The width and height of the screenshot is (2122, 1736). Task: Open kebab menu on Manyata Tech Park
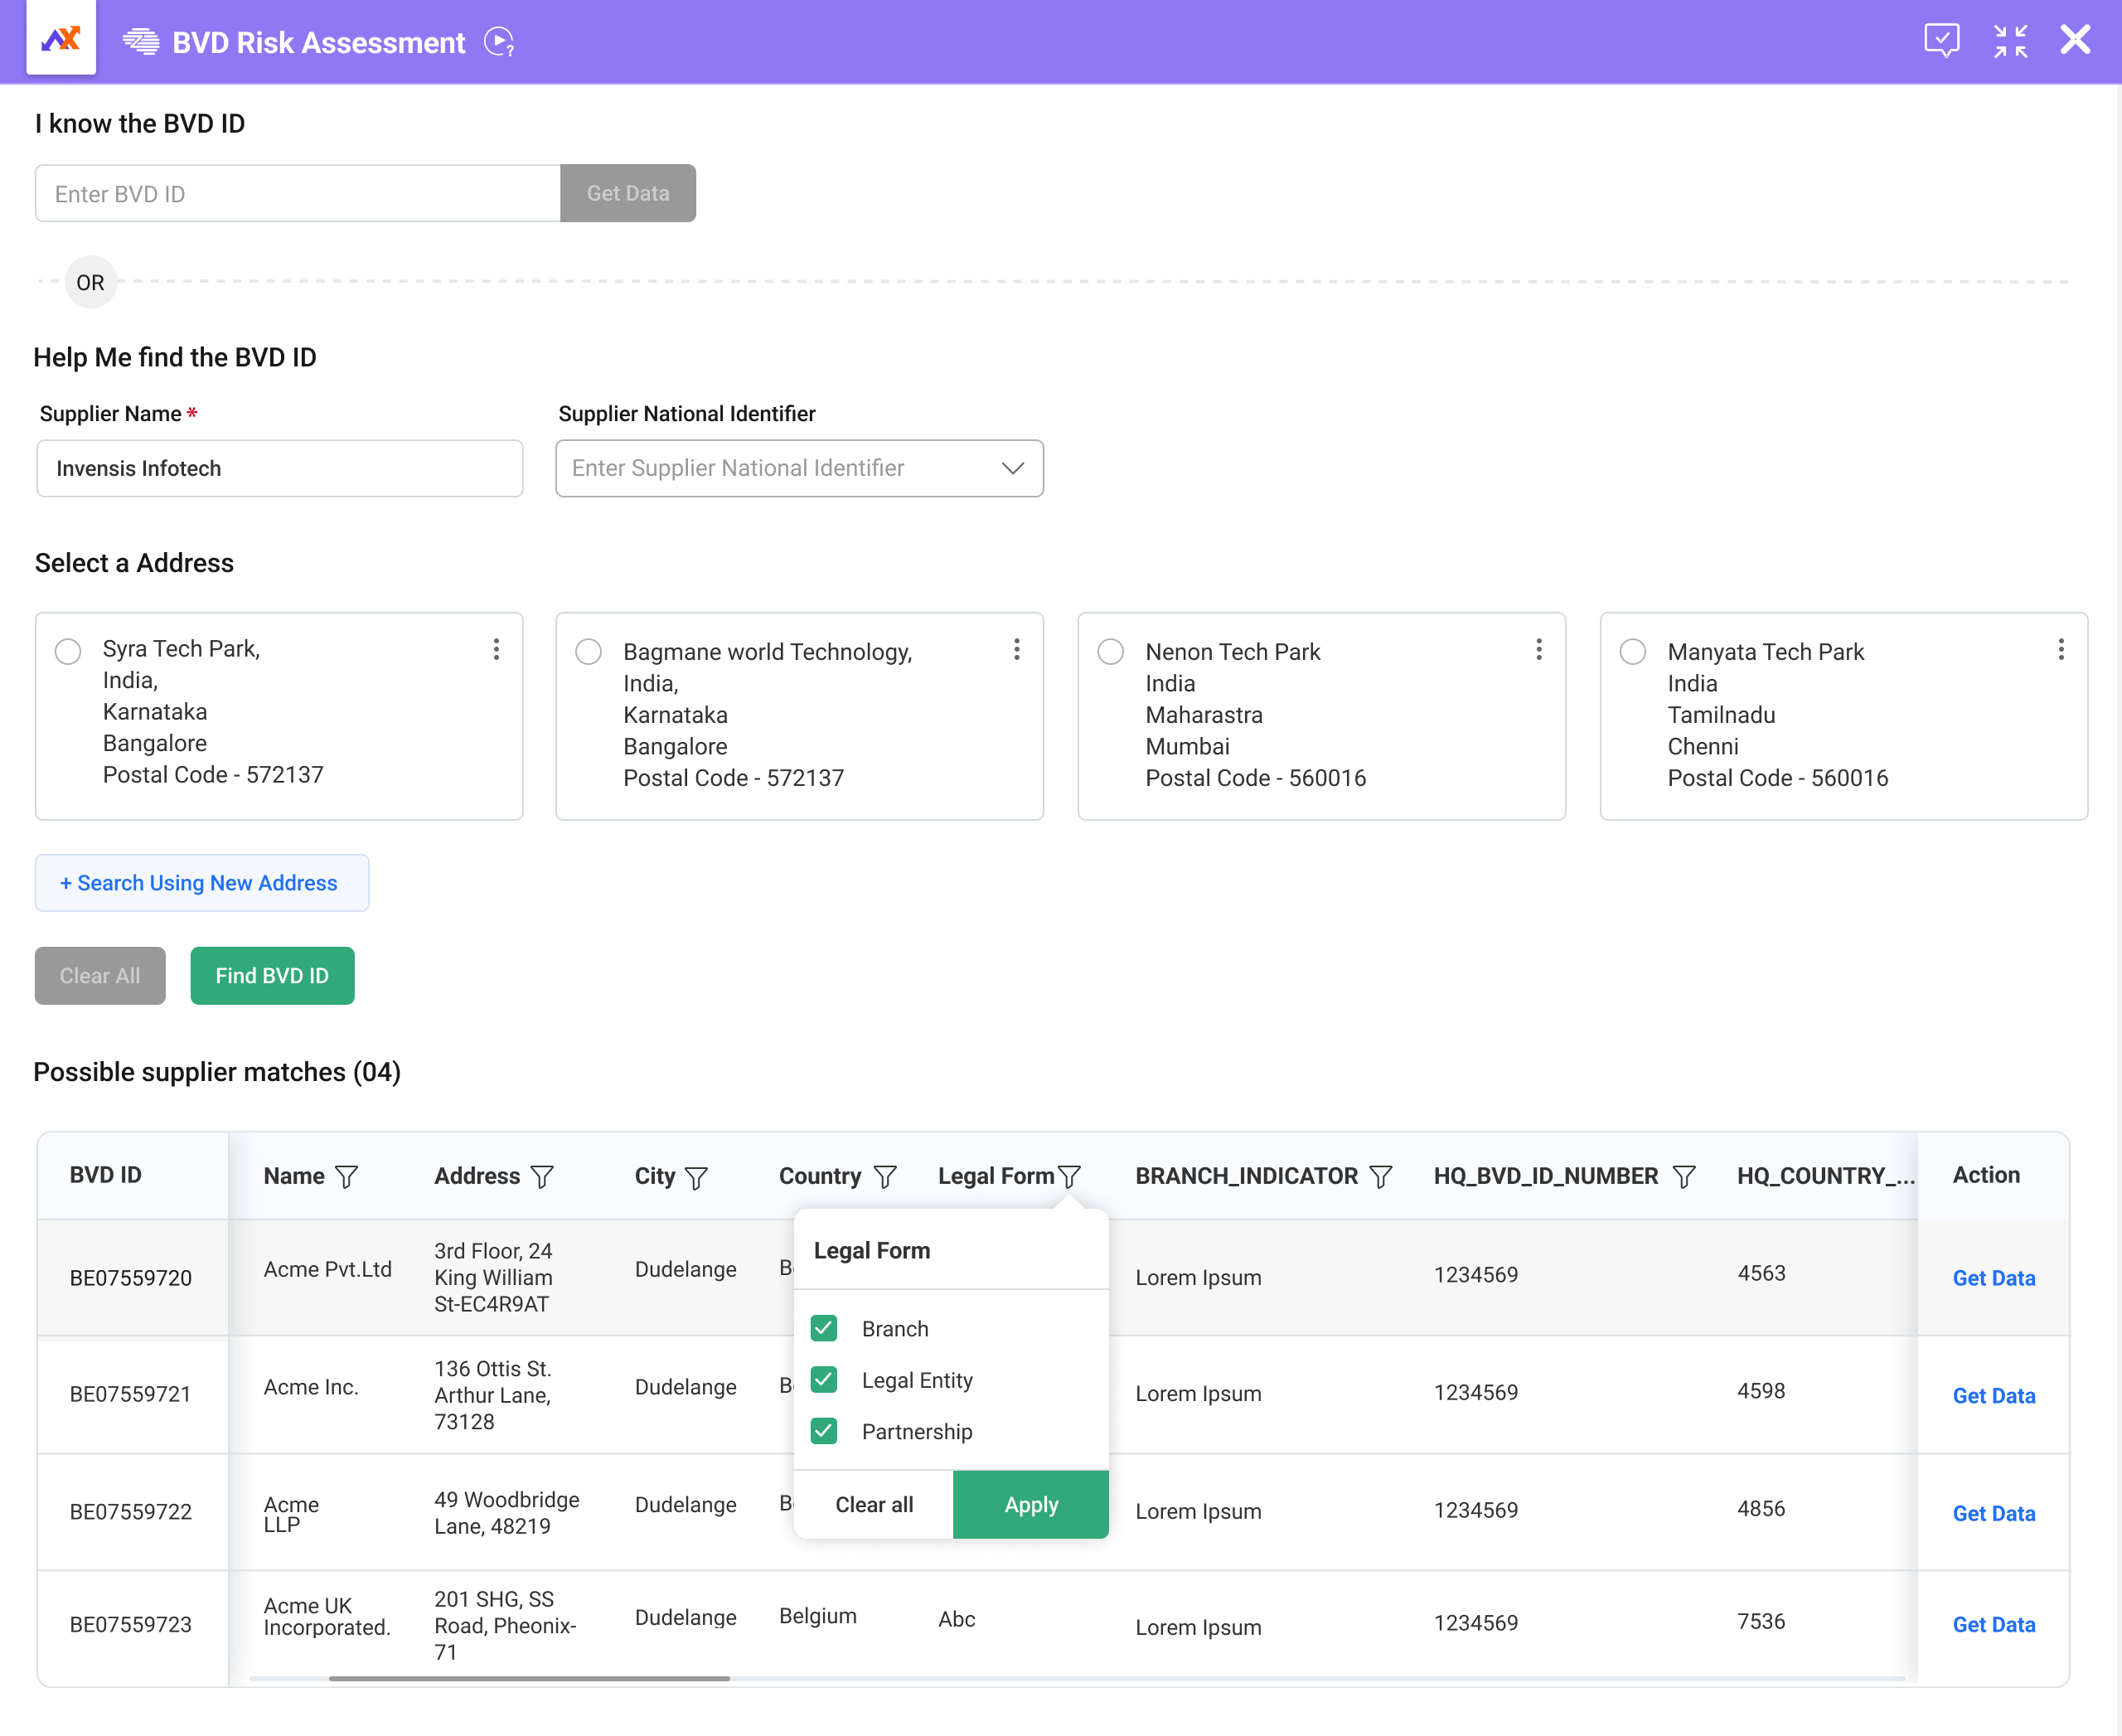(x=2061, y=650)
